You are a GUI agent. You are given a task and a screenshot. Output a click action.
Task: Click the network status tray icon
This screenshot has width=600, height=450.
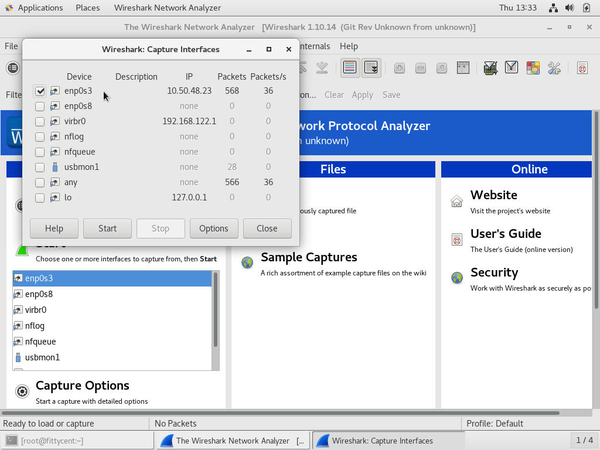pos(553,8)
